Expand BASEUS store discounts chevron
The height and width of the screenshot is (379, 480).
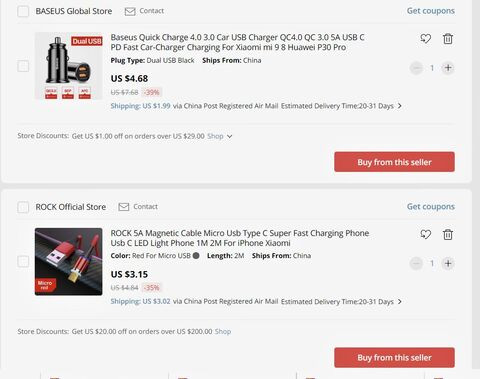click(x=229, y=136)
